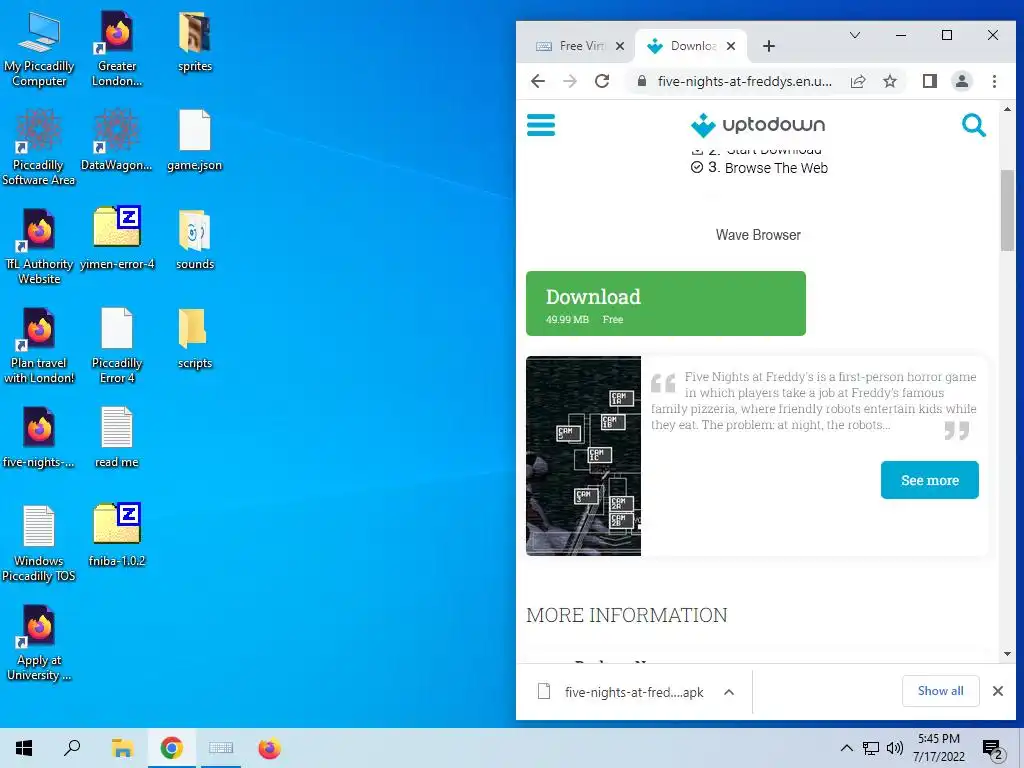Open Firefox from the taskbar

pyautogui.click(x=269, y=748)
